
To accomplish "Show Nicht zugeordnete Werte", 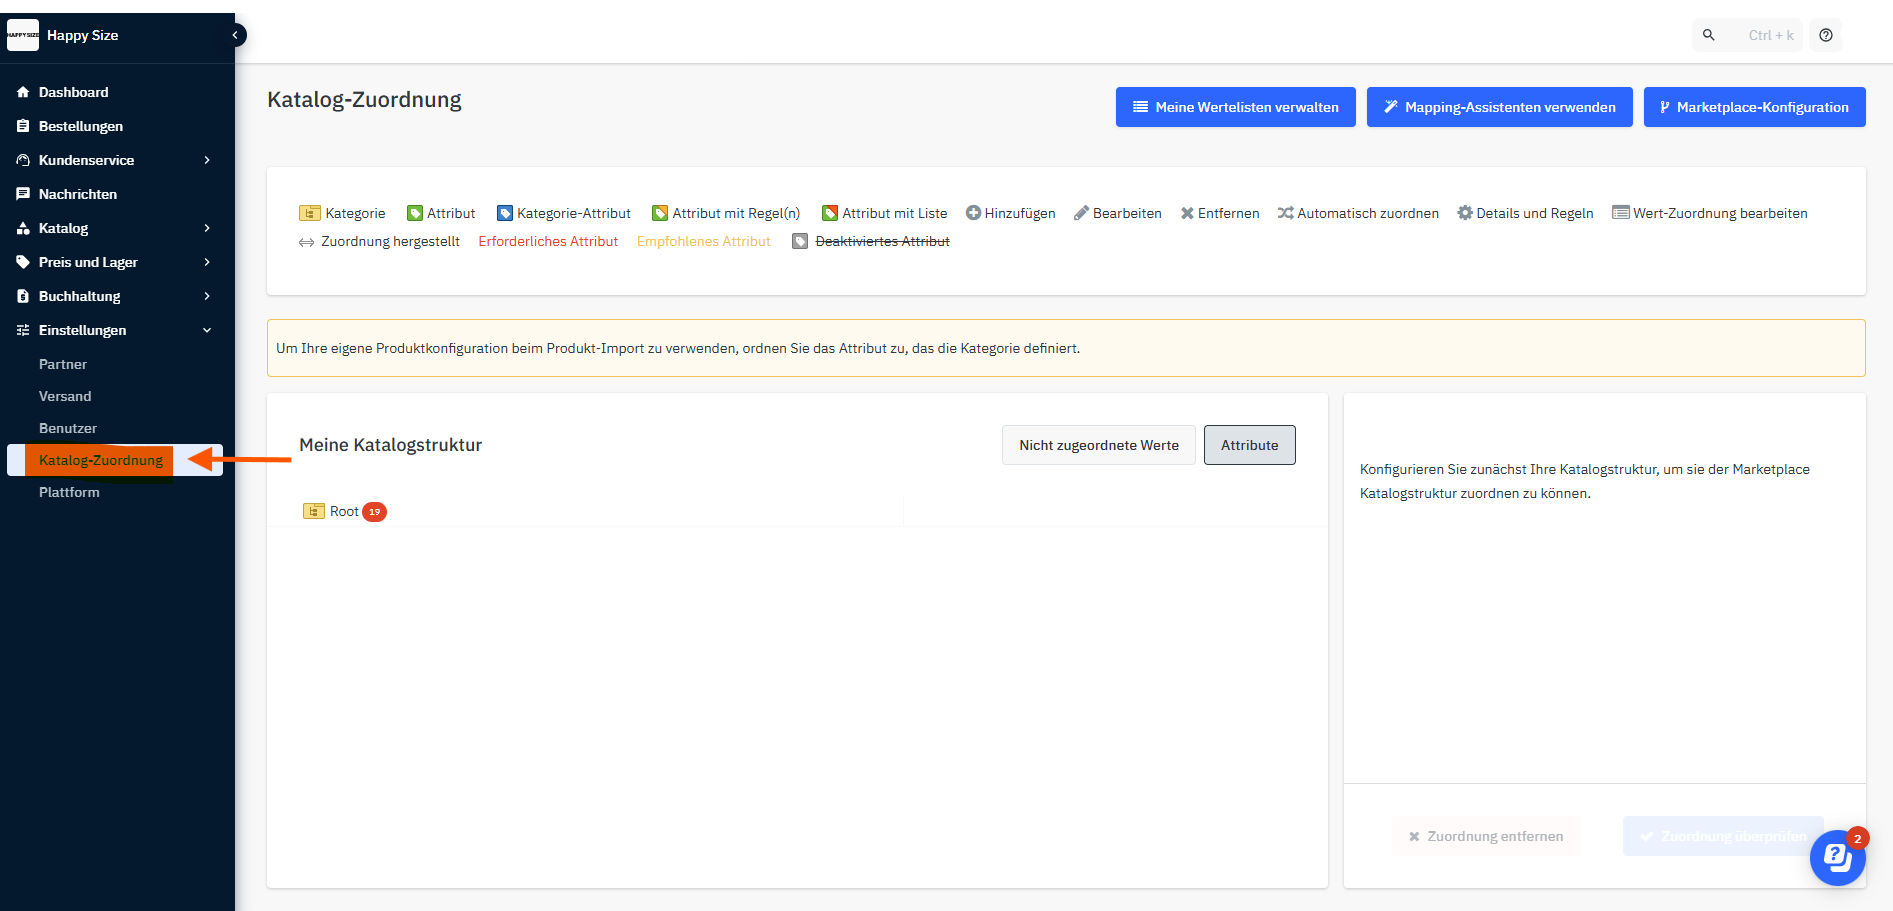I will coord(1098,445).
